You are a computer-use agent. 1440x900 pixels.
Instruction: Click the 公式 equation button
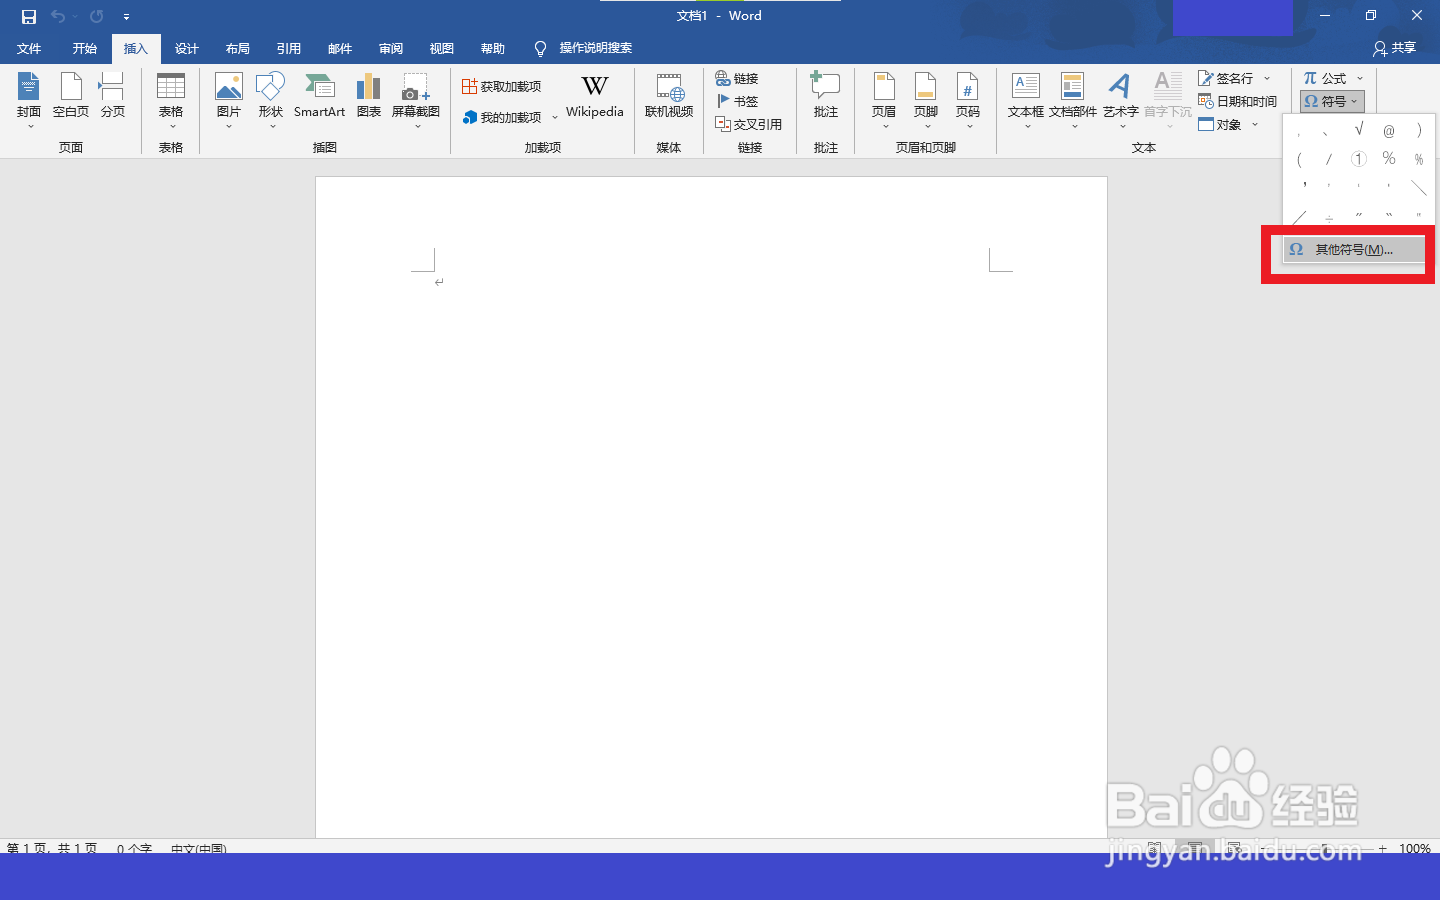point(1325,78)
